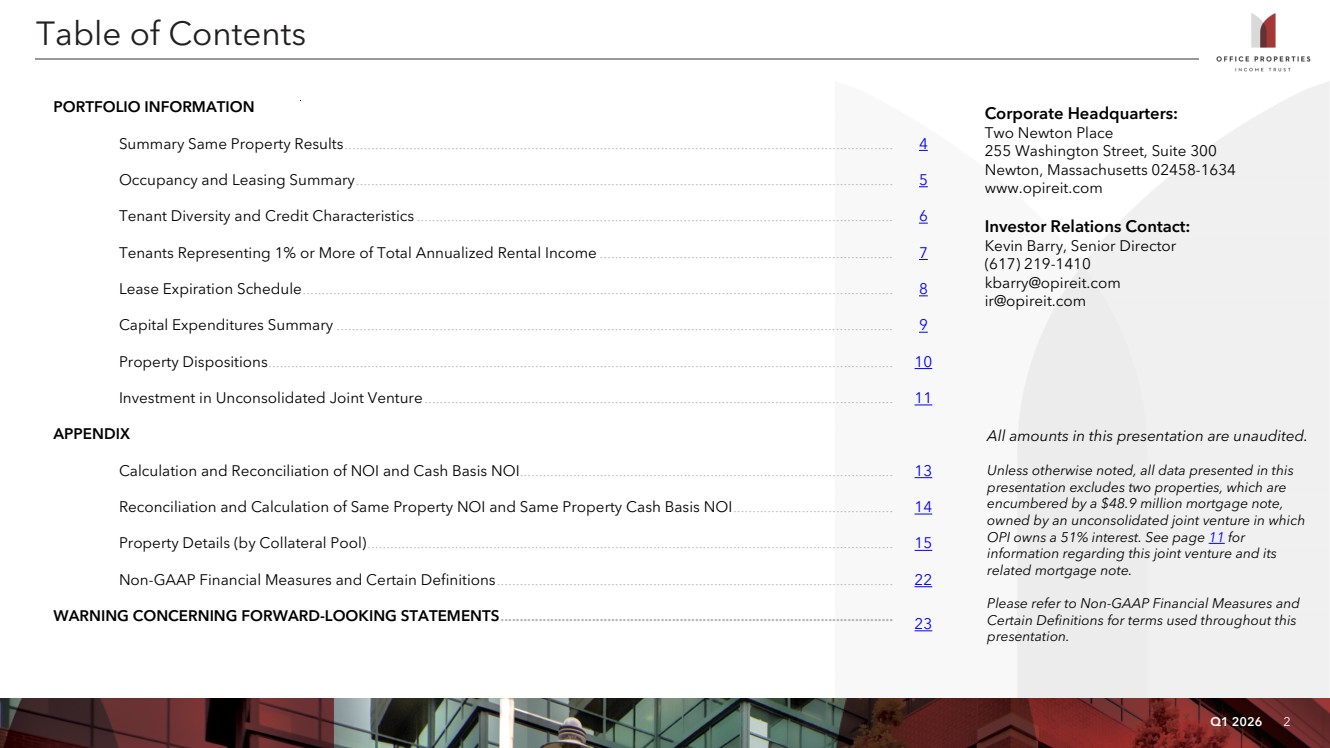Click the www.opireit.com website address
This screenshot has width=1330, height=748.
pos(1043,188)
